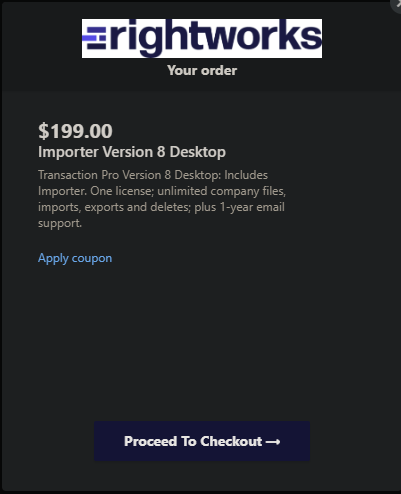
Task: Click the "imports, exports and deletes" text
Action: (x=114, y=207)
